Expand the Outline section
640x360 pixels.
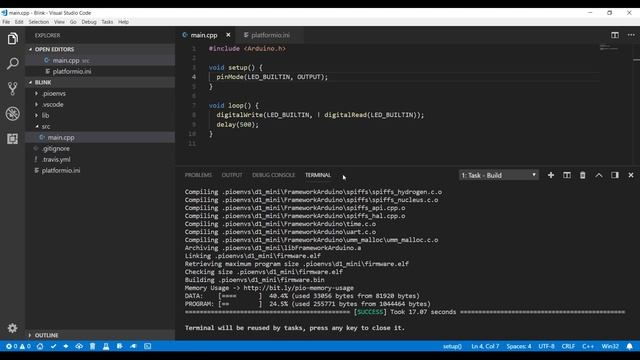[x=100, y=335]
